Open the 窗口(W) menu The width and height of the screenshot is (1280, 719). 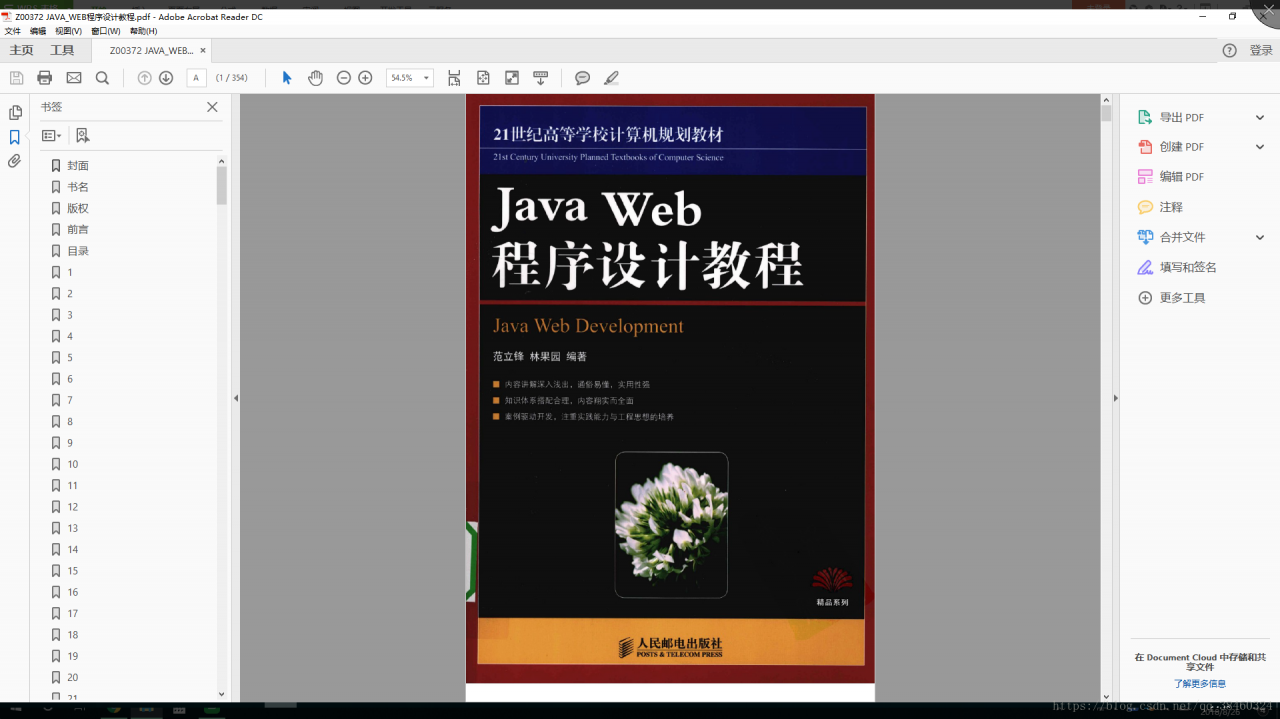[105, 31]
